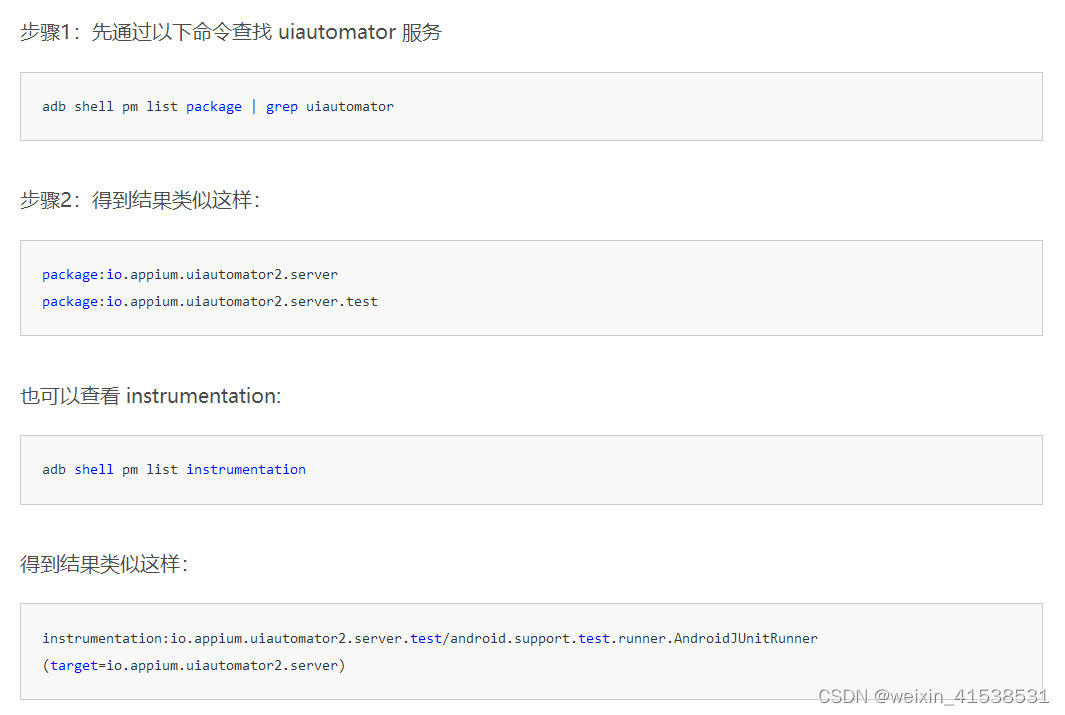Click the blue "grep" keyword in first code block

281,106
